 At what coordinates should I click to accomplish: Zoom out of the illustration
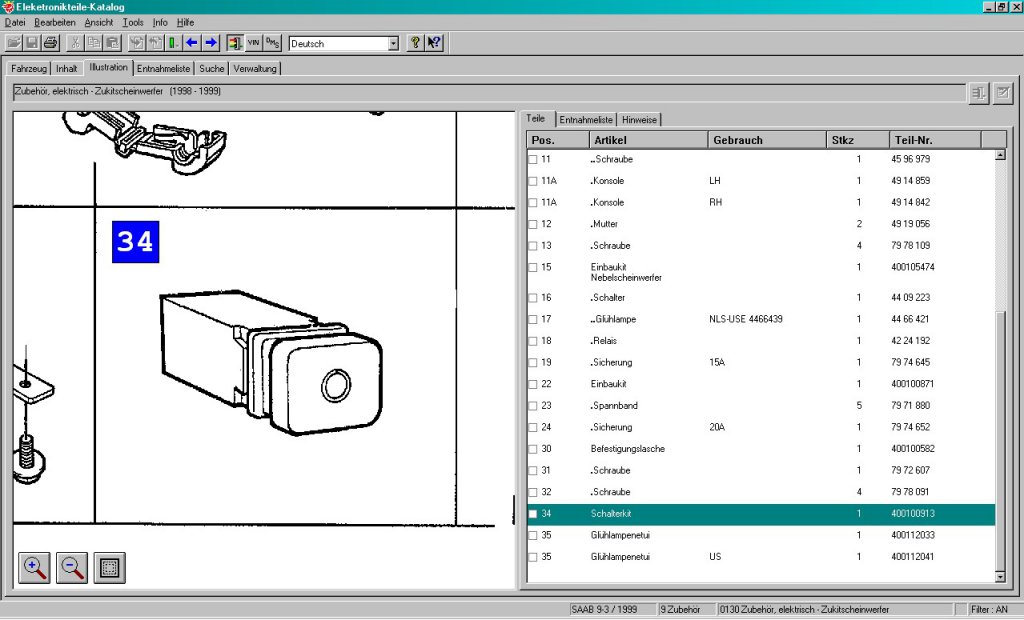(x=72, y=568)
